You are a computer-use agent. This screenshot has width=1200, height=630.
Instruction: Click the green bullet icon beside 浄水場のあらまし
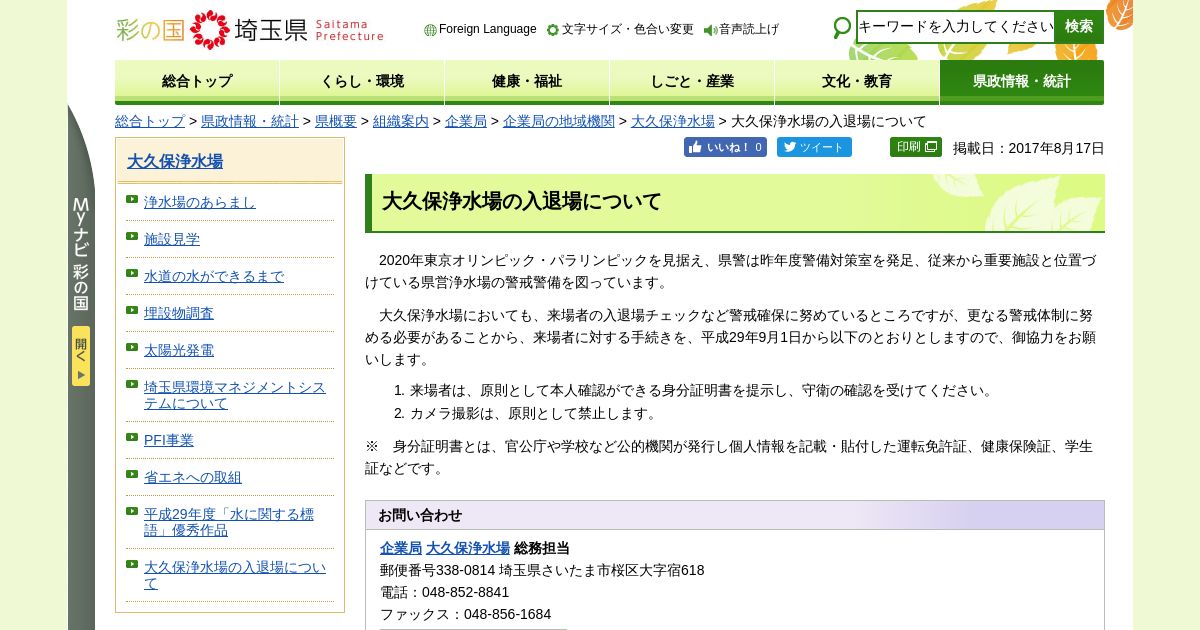(132, 199)
